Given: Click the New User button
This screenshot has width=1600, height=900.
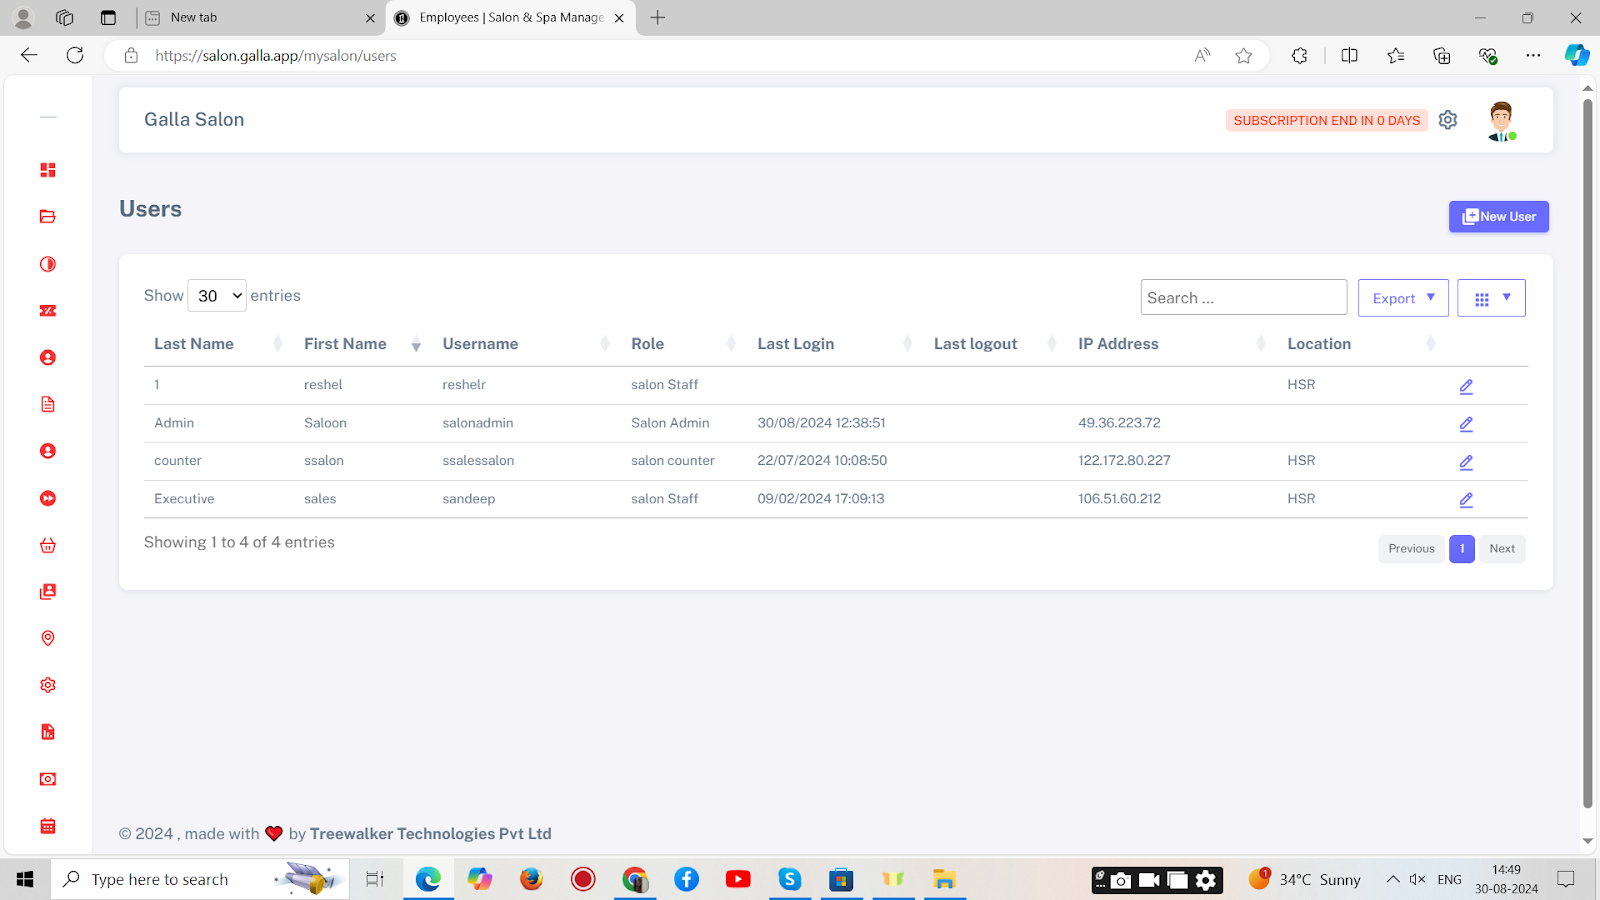Looking at the screenshot, I should coord(1499,217).
